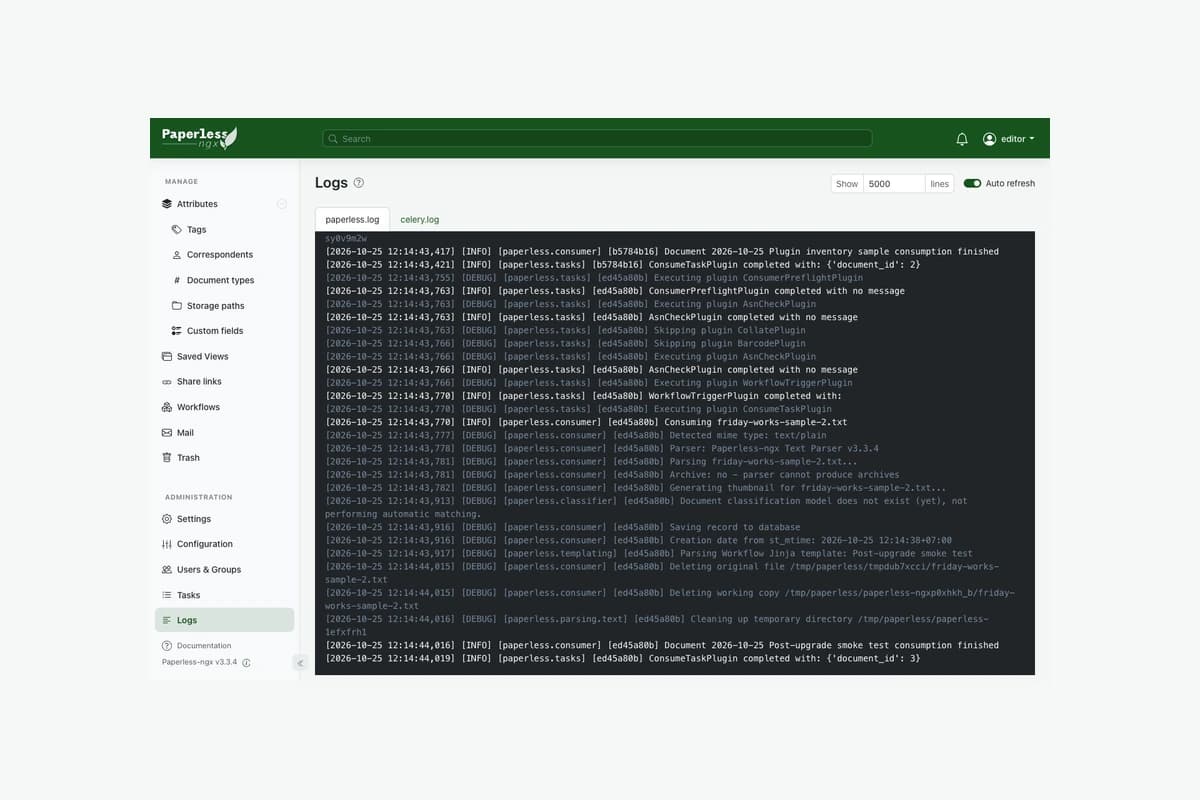Image resolution: width=1200 pixels, height=800 pixels.
Task: Open the Tags attribute page
Action: pos(196,229)
